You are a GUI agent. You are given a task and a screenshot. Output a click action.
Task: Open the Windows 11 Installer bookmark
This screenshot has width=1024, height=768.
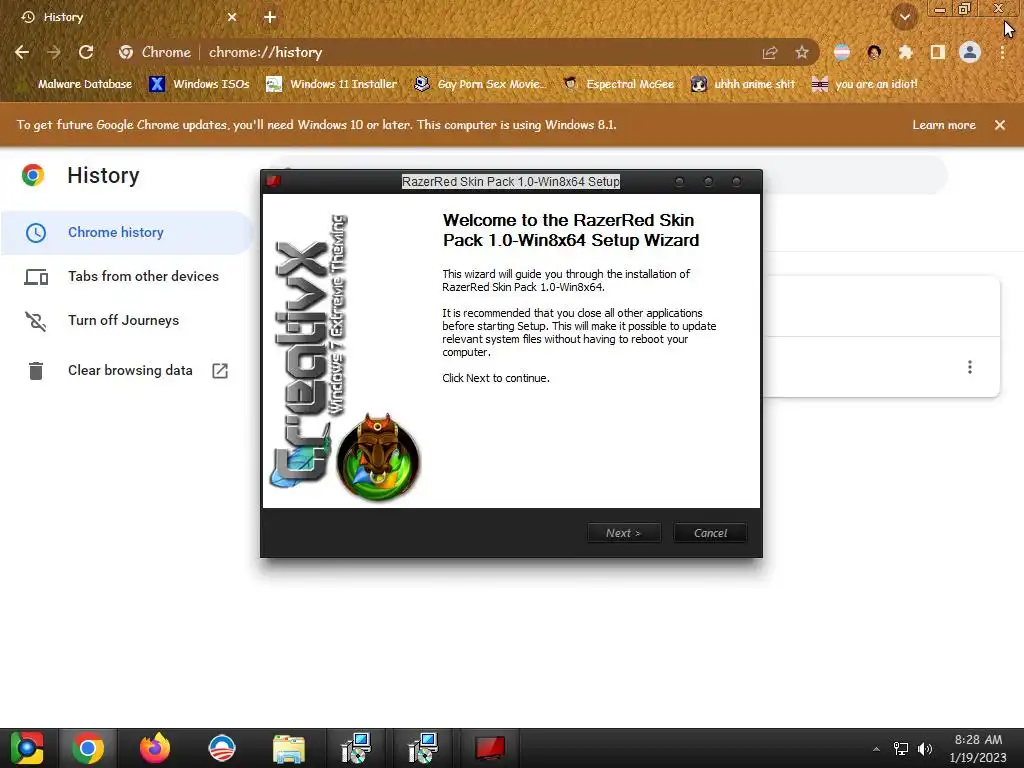[x=332, y=84]
